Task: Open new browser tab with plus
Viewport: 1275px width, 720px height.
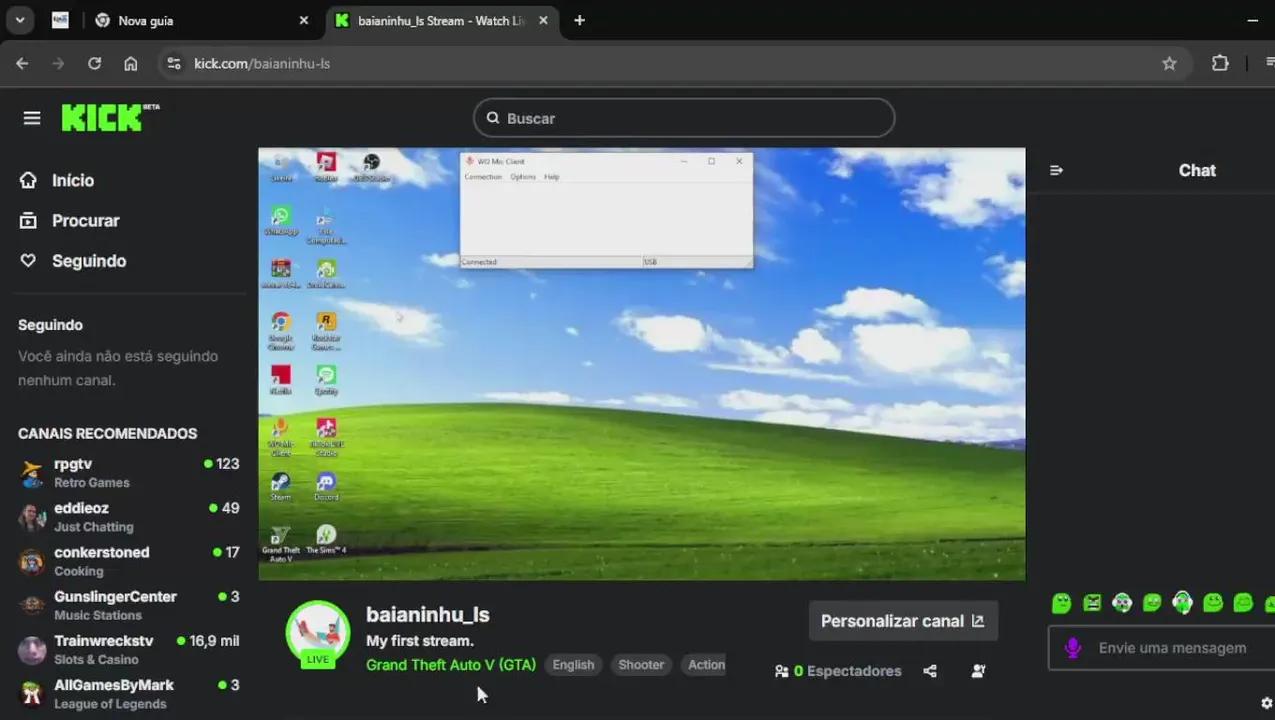Action: pos(579,20)
